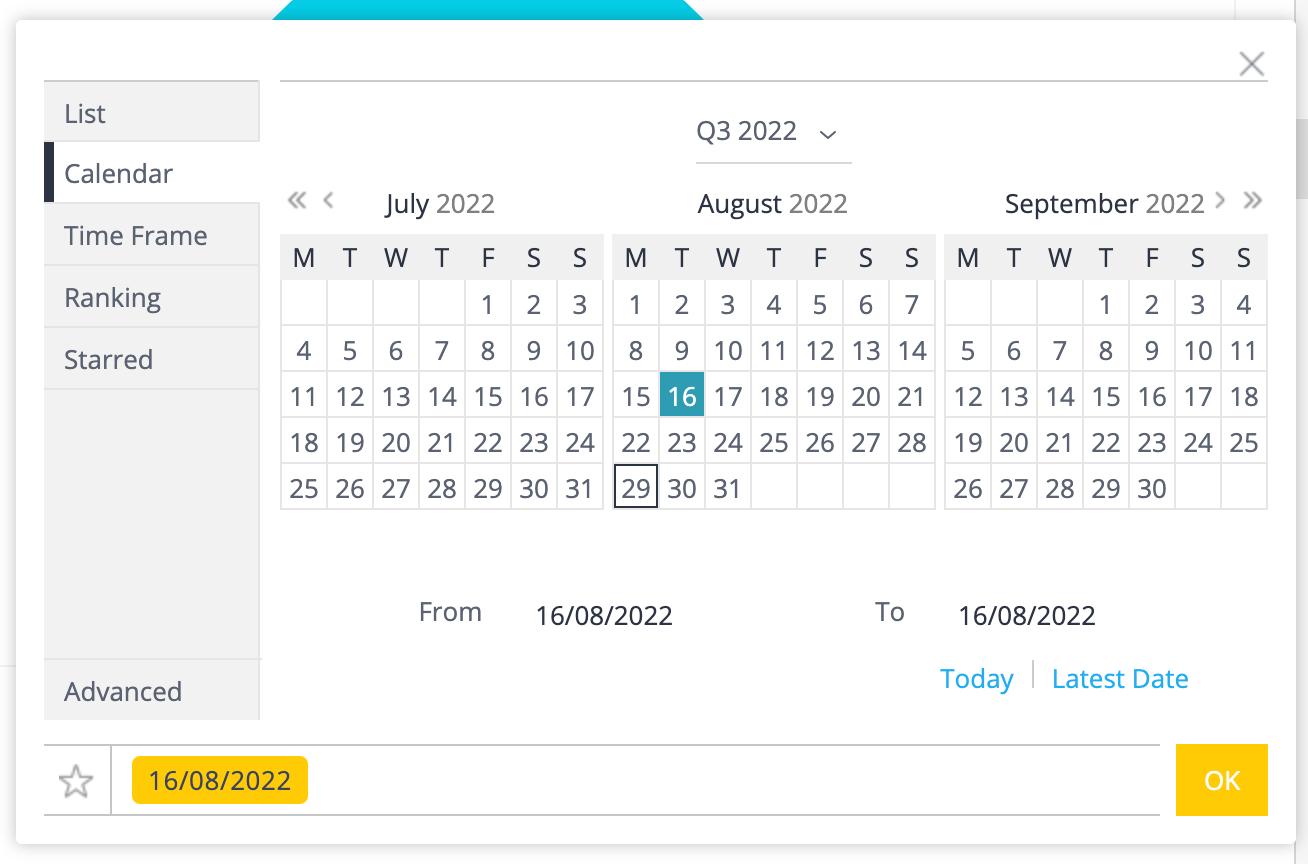Click the star favorite icon
Viewport: 1308px width, 864px height.
[76, 781]
